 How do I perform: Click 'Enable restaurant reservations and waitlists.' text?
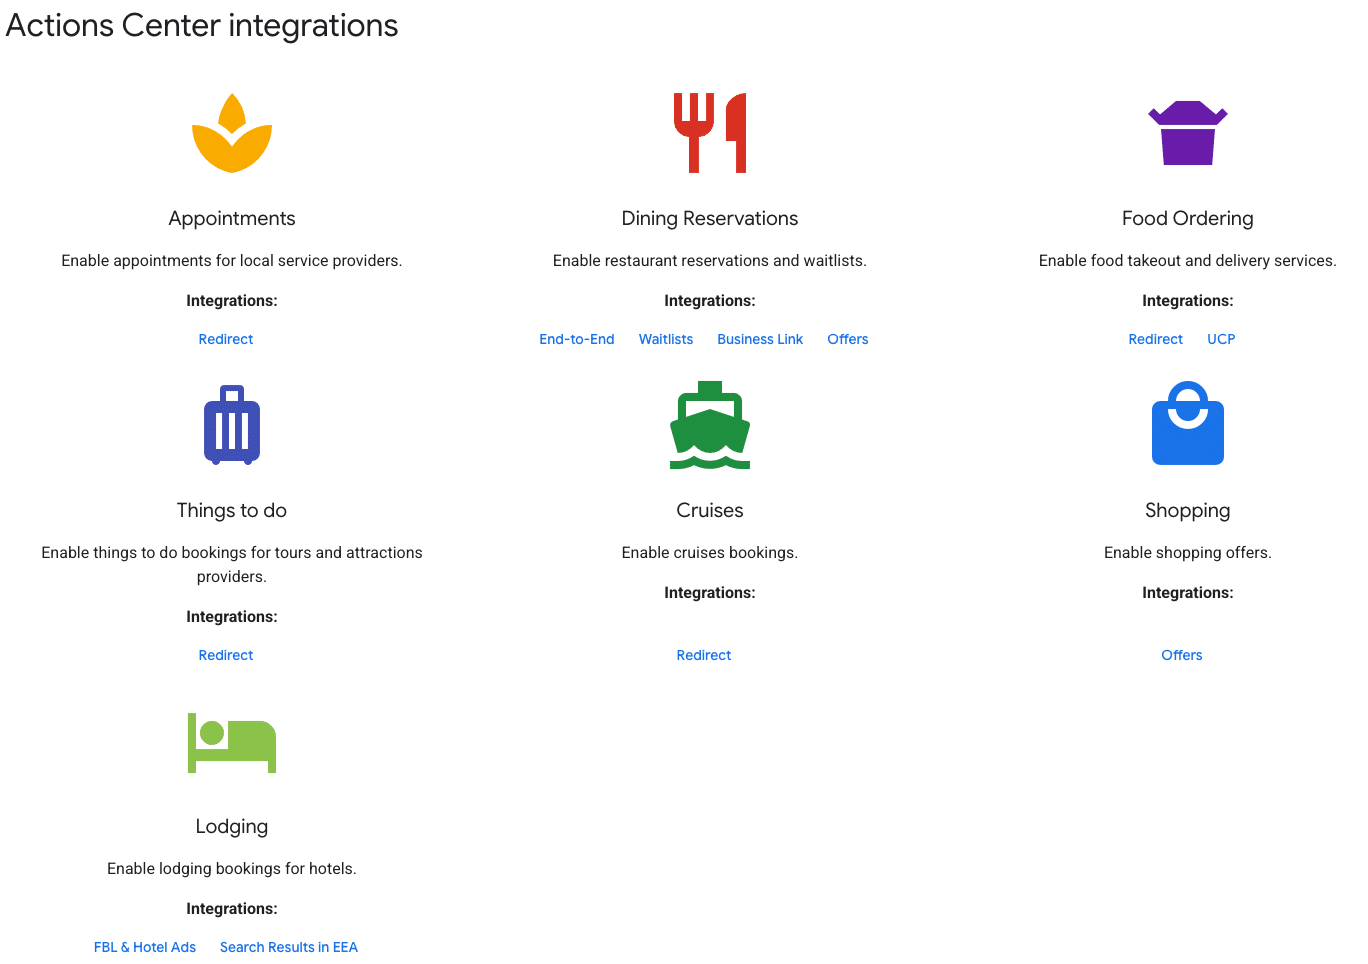(710, 260)
